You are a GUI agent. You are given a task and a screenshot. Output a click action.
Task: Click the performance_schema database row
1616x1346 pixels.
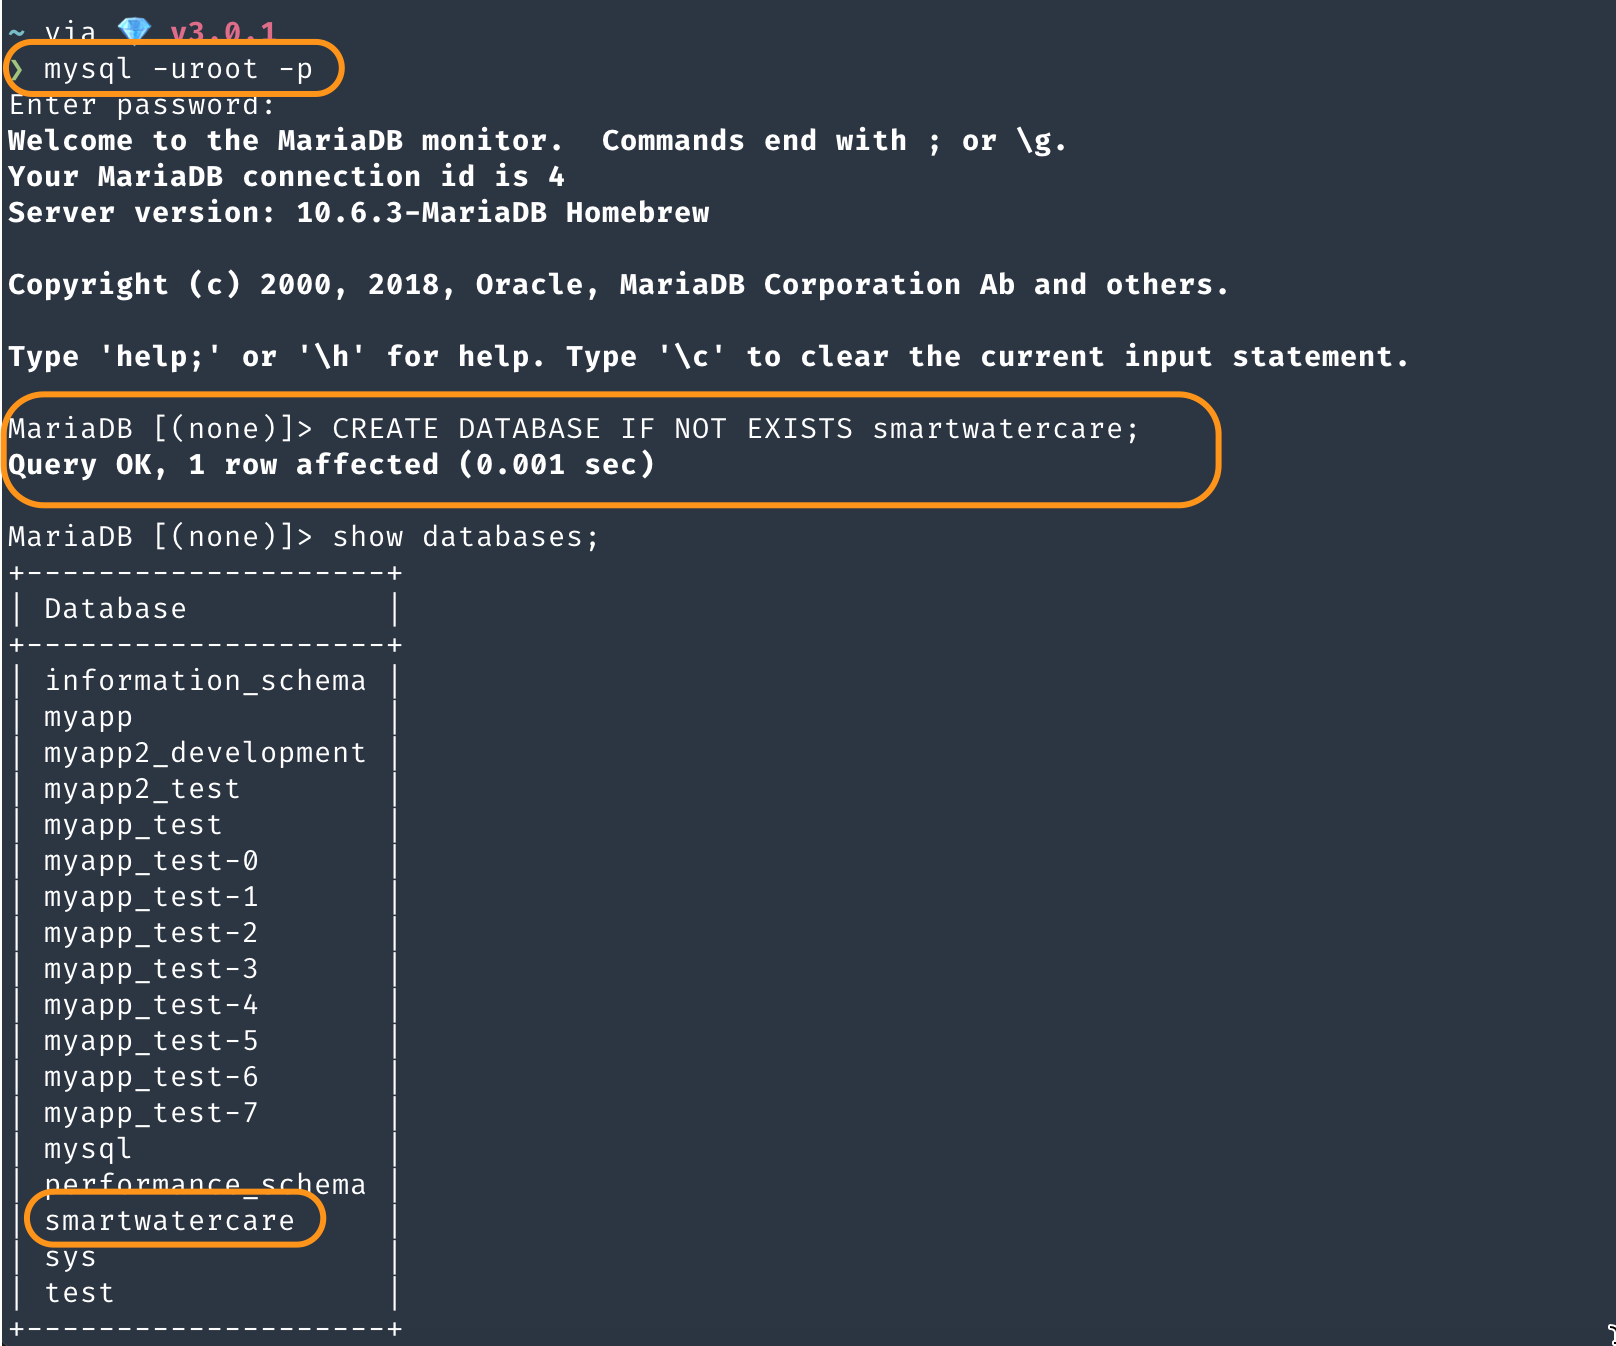pos(204,1184)
